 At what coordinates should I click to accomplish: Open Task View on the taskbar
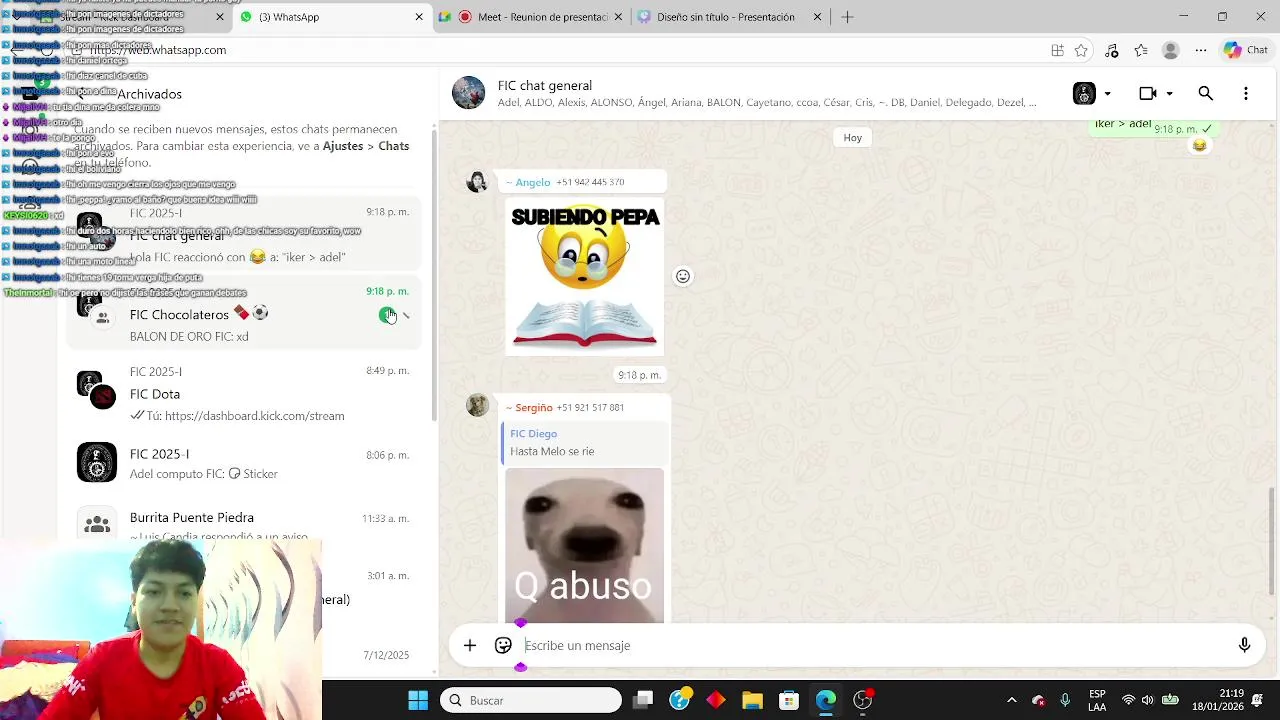pos(643,700)
